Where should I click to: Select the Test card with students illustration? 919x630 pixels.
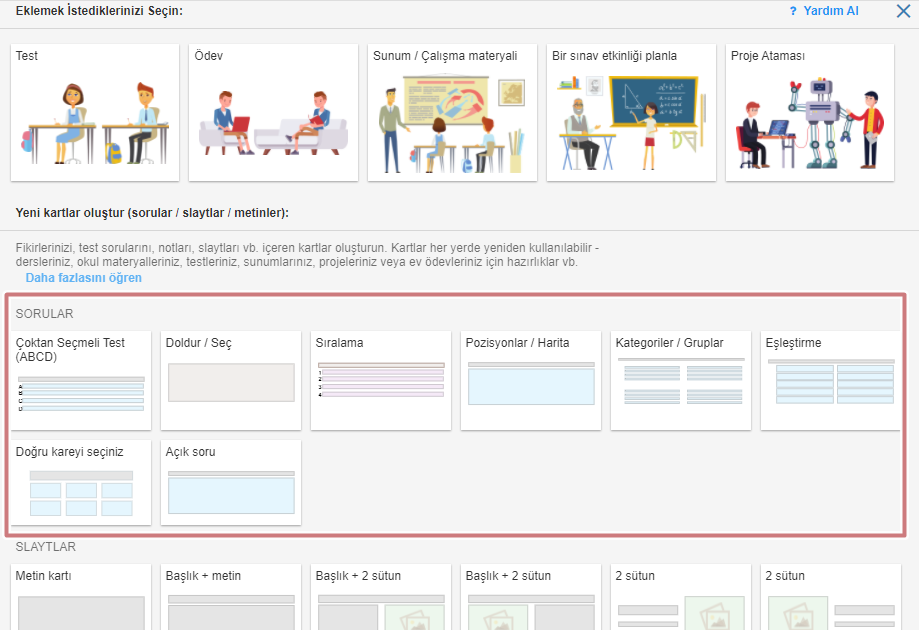click(x=95, y=113)
